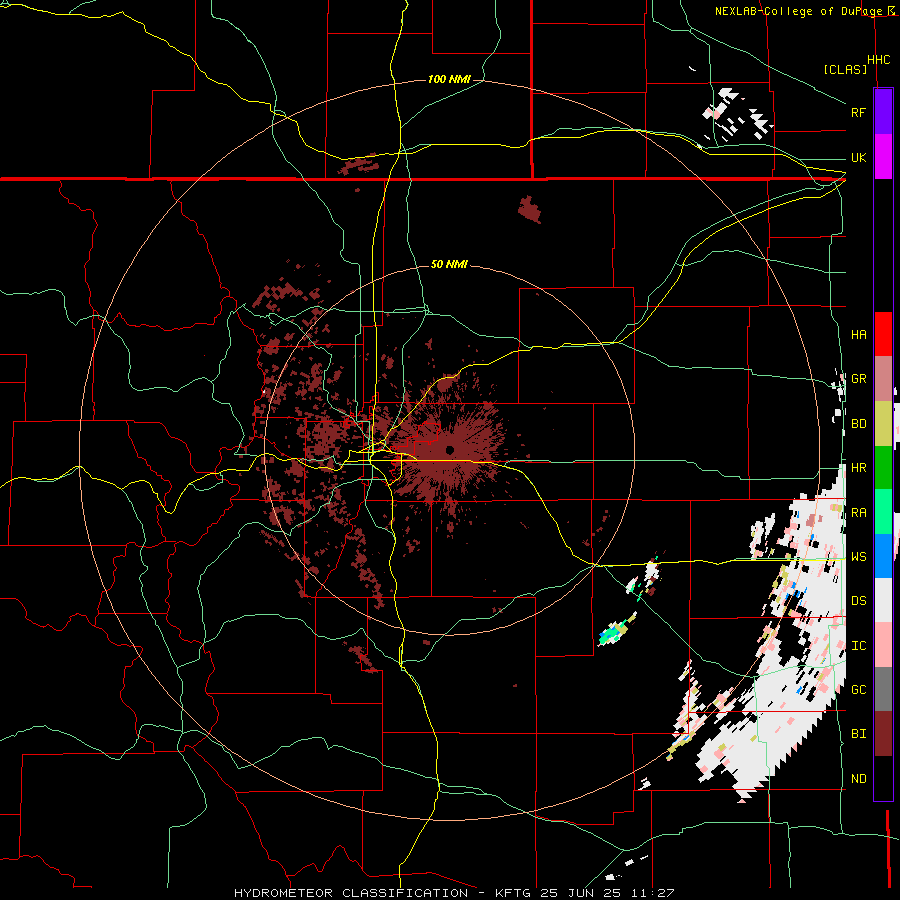Select the GR graupel color swatch
The image size is (900, 900).
[x=883, y=379]
